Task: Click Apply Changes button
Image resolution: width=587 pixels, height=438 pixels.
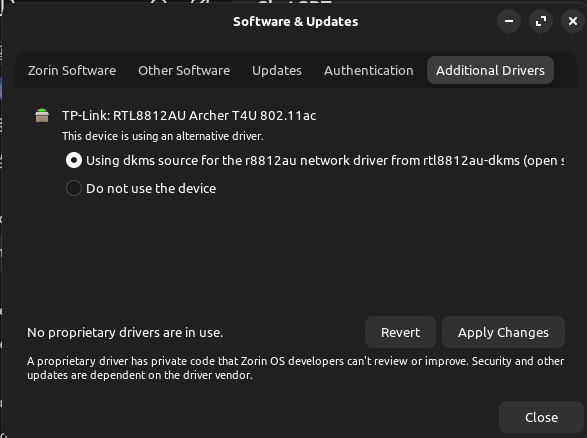Action: pyautogui.click(x=503, y=332)
